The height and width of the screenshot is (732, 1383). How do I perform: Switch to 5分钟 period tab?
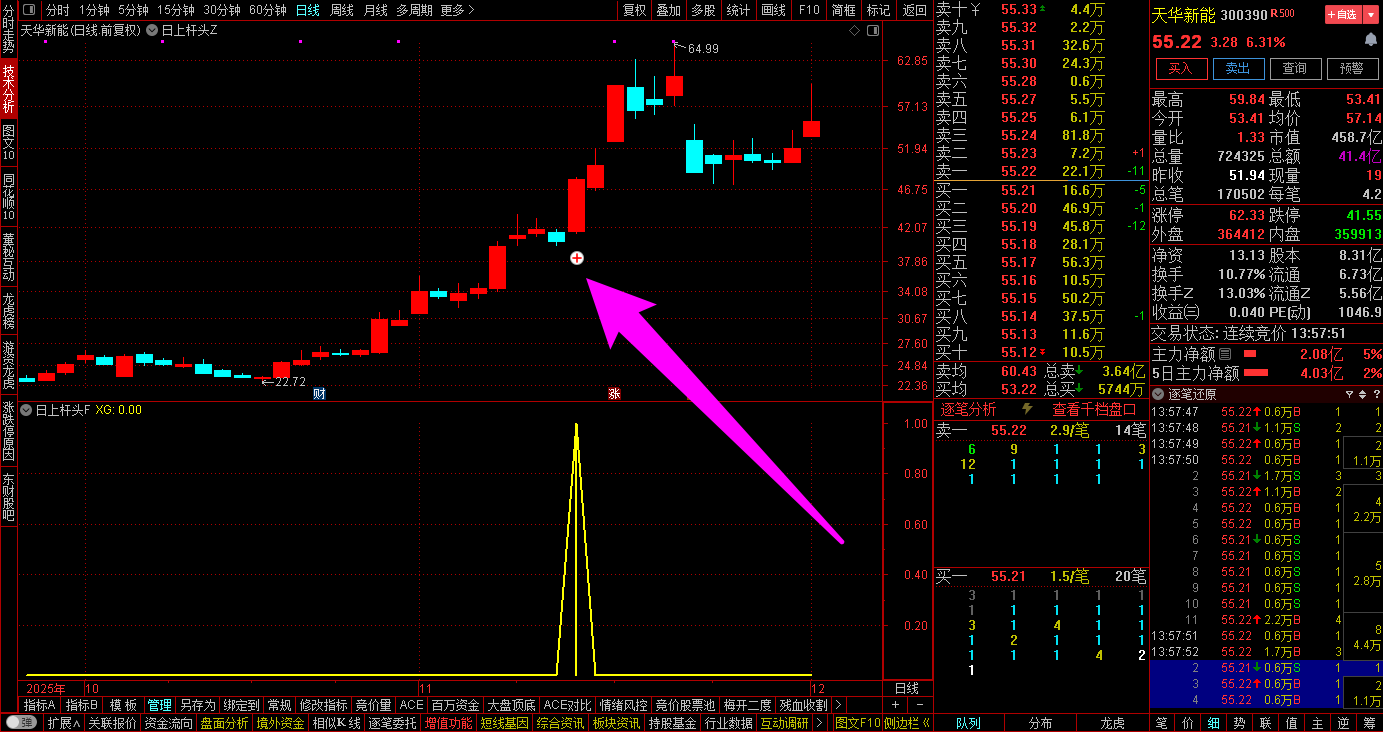point(132,10)
